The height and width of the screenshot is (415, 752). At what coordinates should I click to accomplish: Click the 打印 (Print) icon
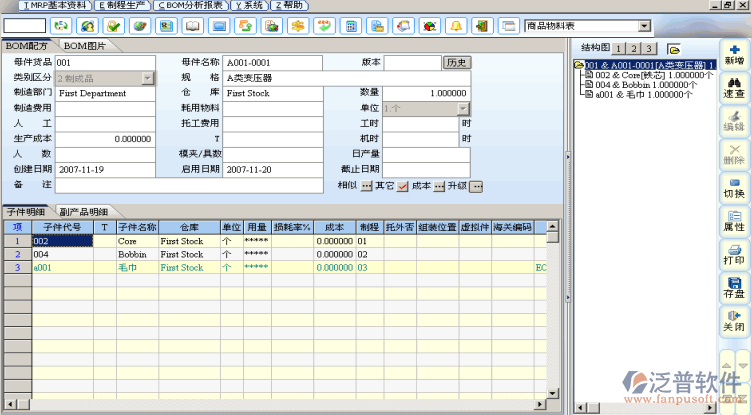pos(733,254)
